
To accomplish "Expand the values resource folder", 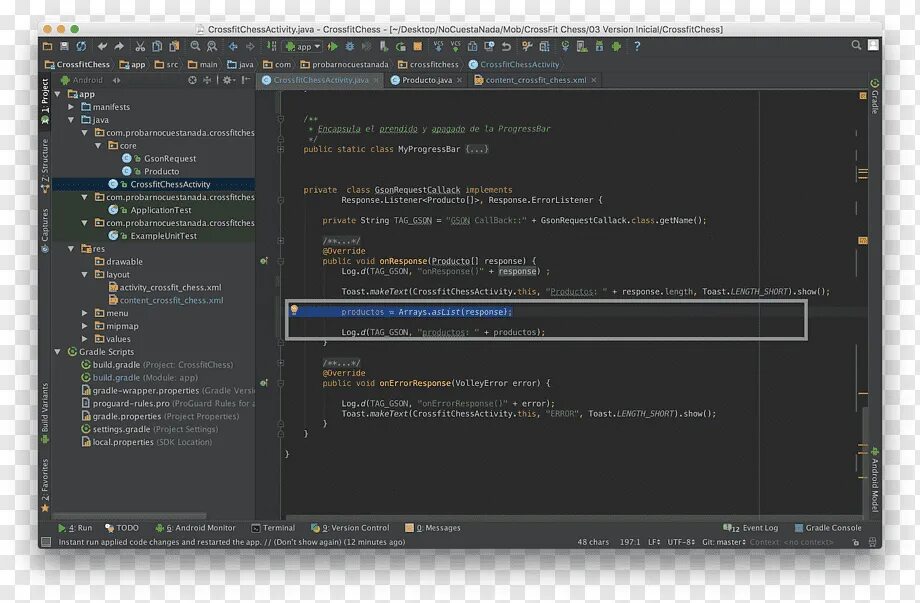I will click(x=84, y=339).
